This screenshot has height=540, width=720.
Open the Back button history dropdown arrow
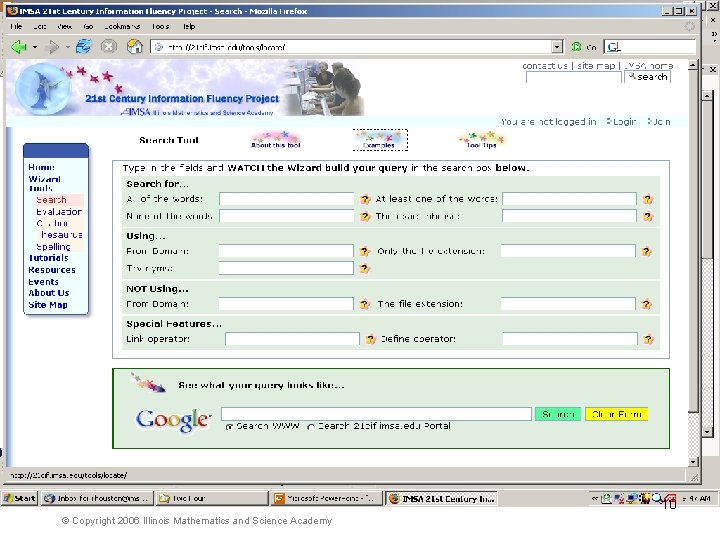[x=35, y=47]
